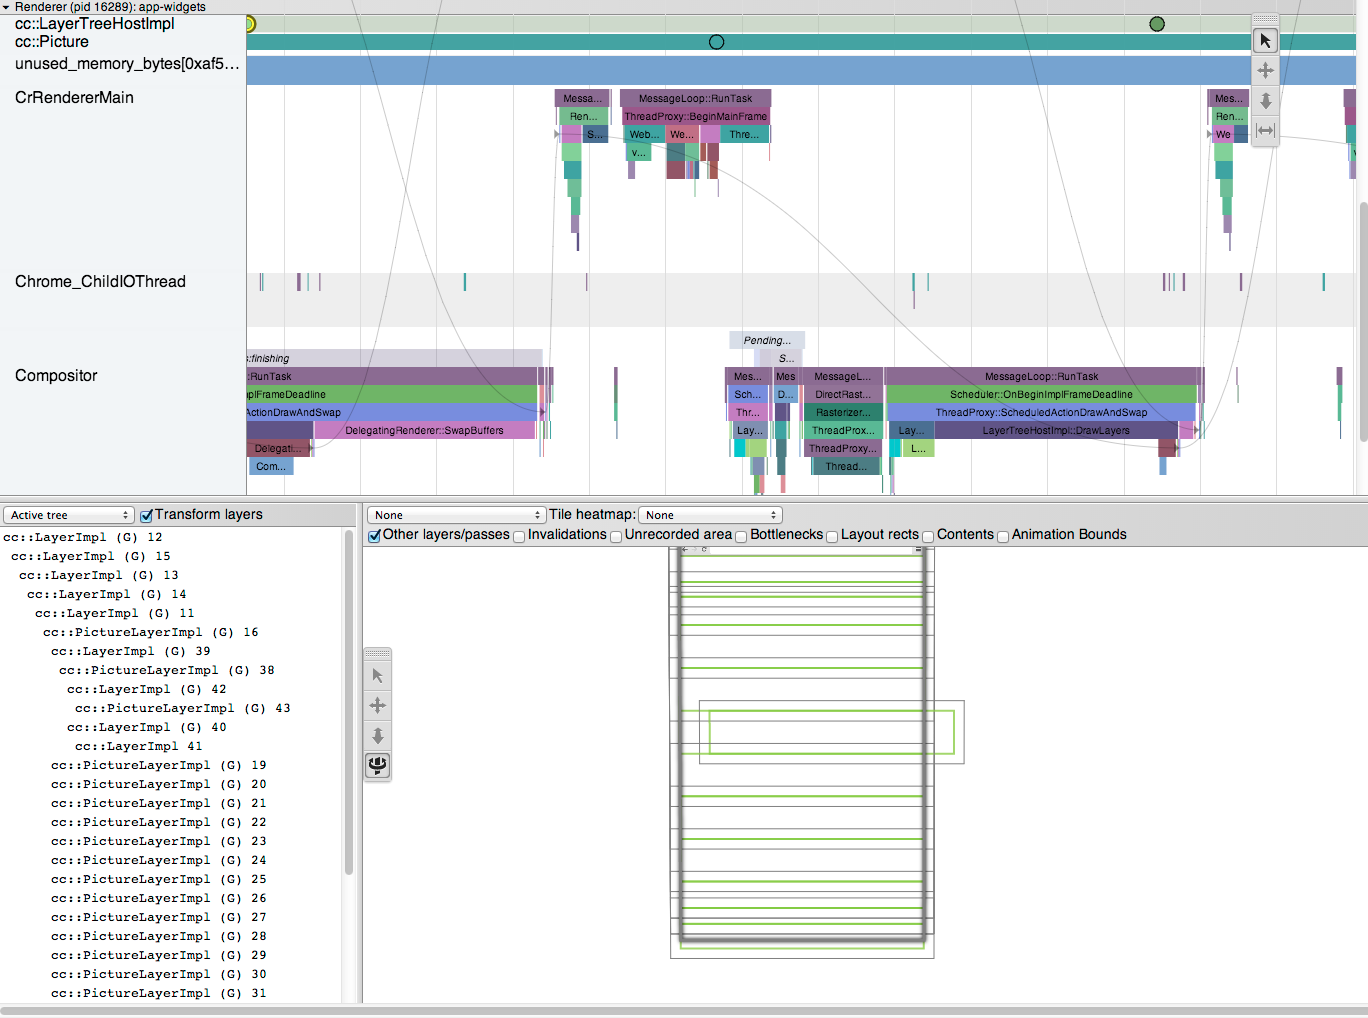Click the ThreadProxy::BeginMainFrame slice
This screenshot has height=1018, width=1368.
click(695, 117)
